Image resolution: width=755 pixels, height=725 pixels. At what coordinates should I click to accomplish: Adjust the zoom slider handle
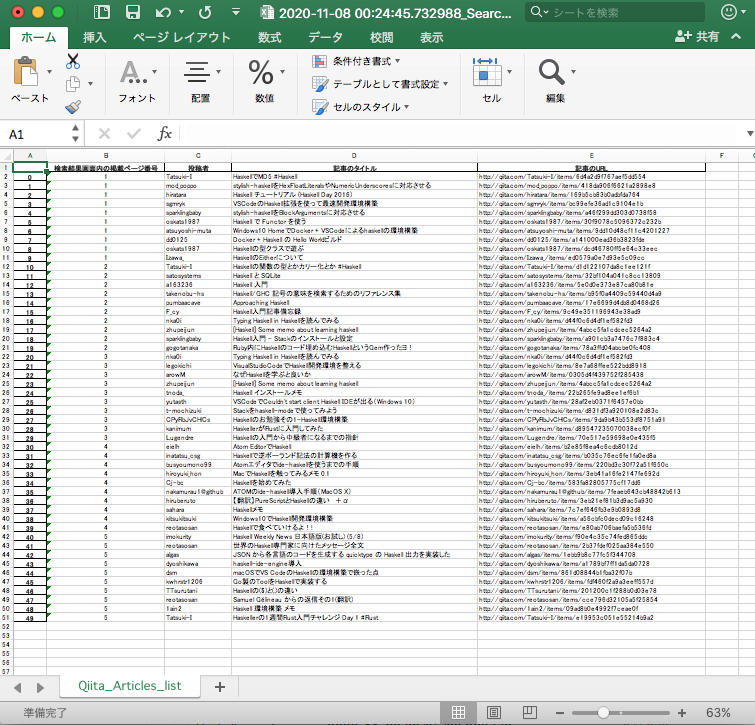[603, 712]
